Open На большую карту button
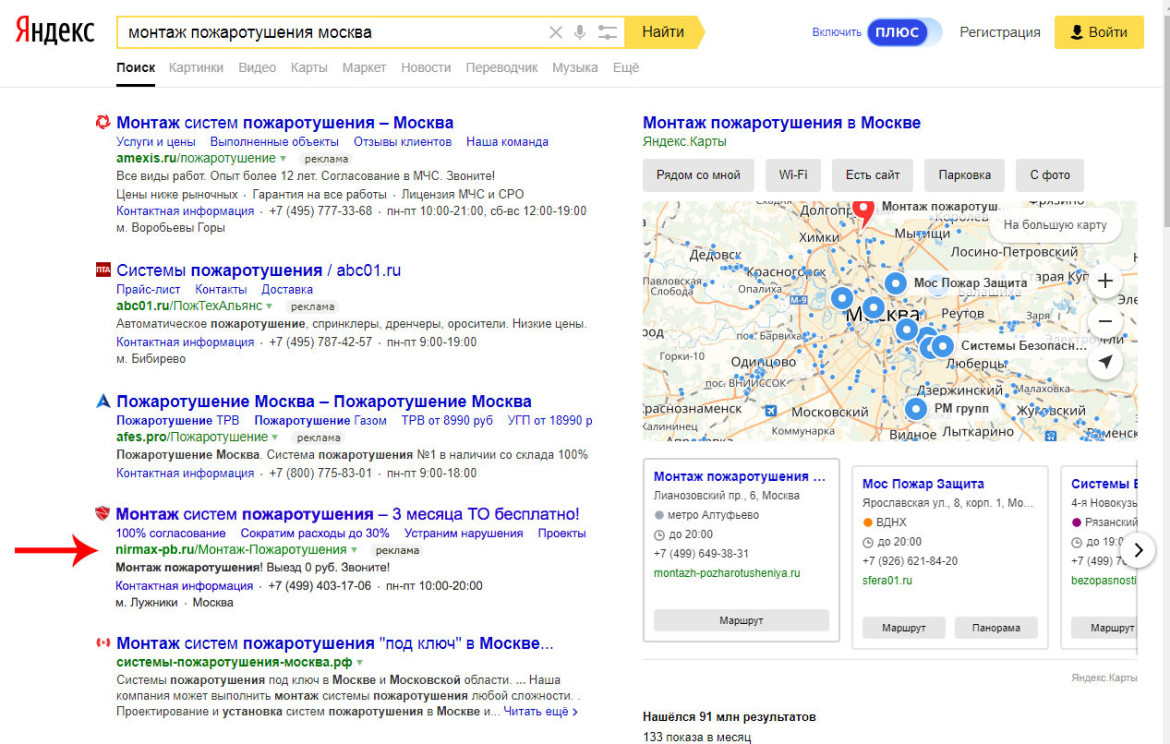Viewport: 1170px width, 744px height. 1054,225
